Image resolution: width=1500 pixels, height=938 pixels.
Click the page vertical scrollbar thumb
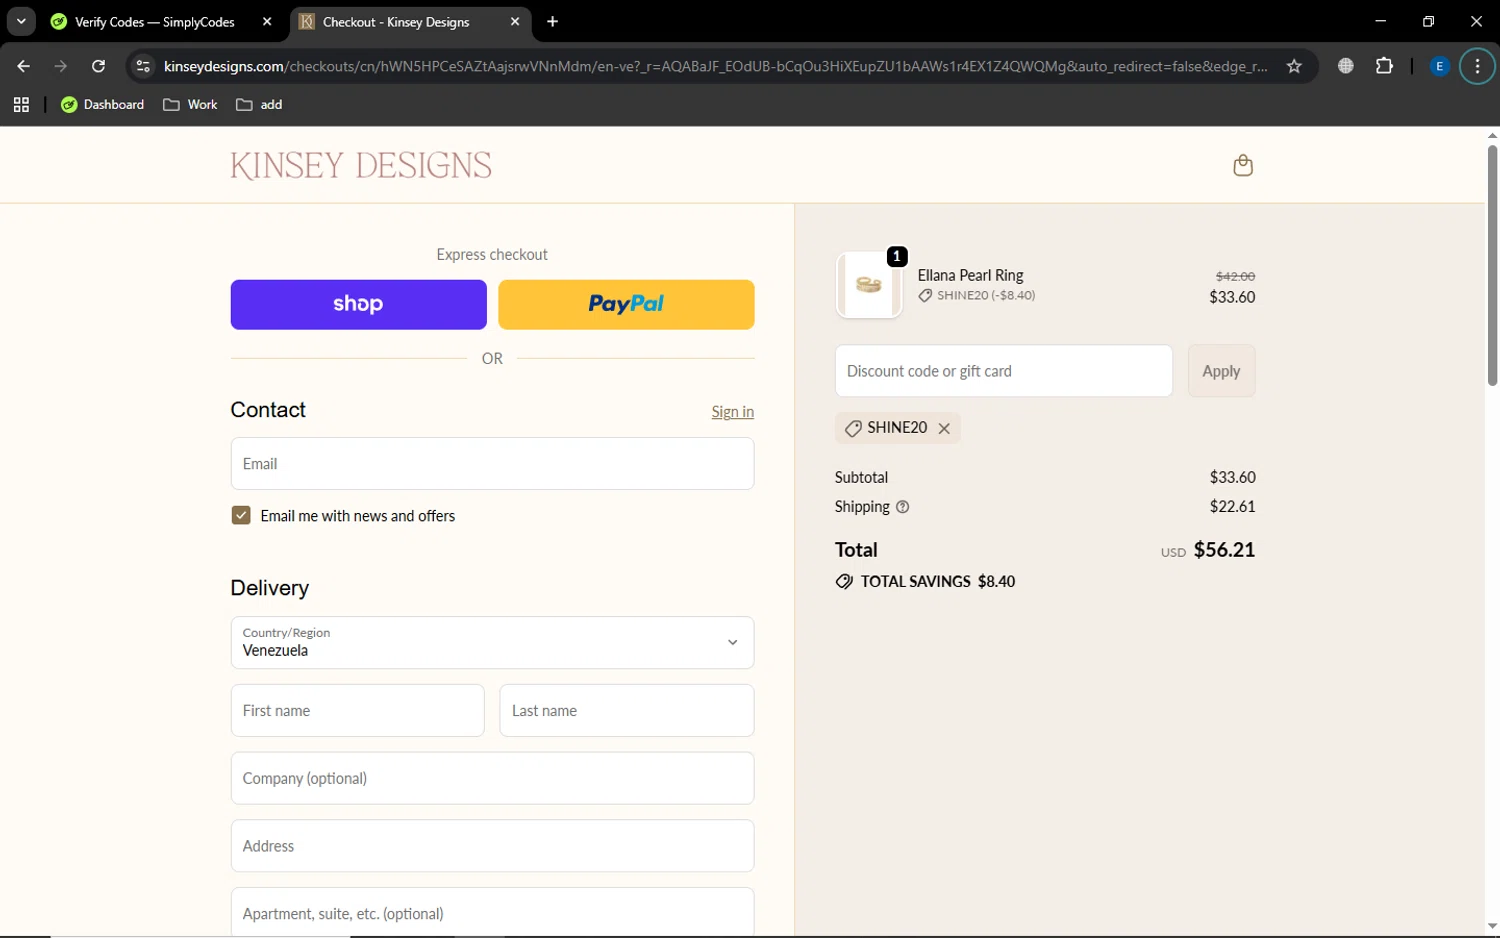[1492, 265]
